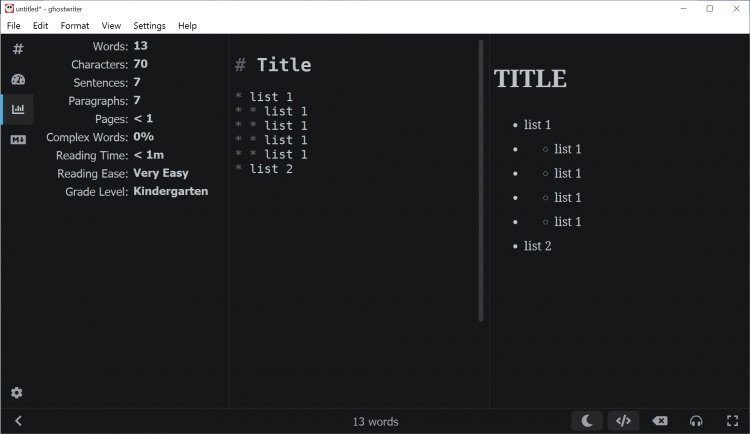Toggle the HTML live preview button

click(x=623, y=421)
